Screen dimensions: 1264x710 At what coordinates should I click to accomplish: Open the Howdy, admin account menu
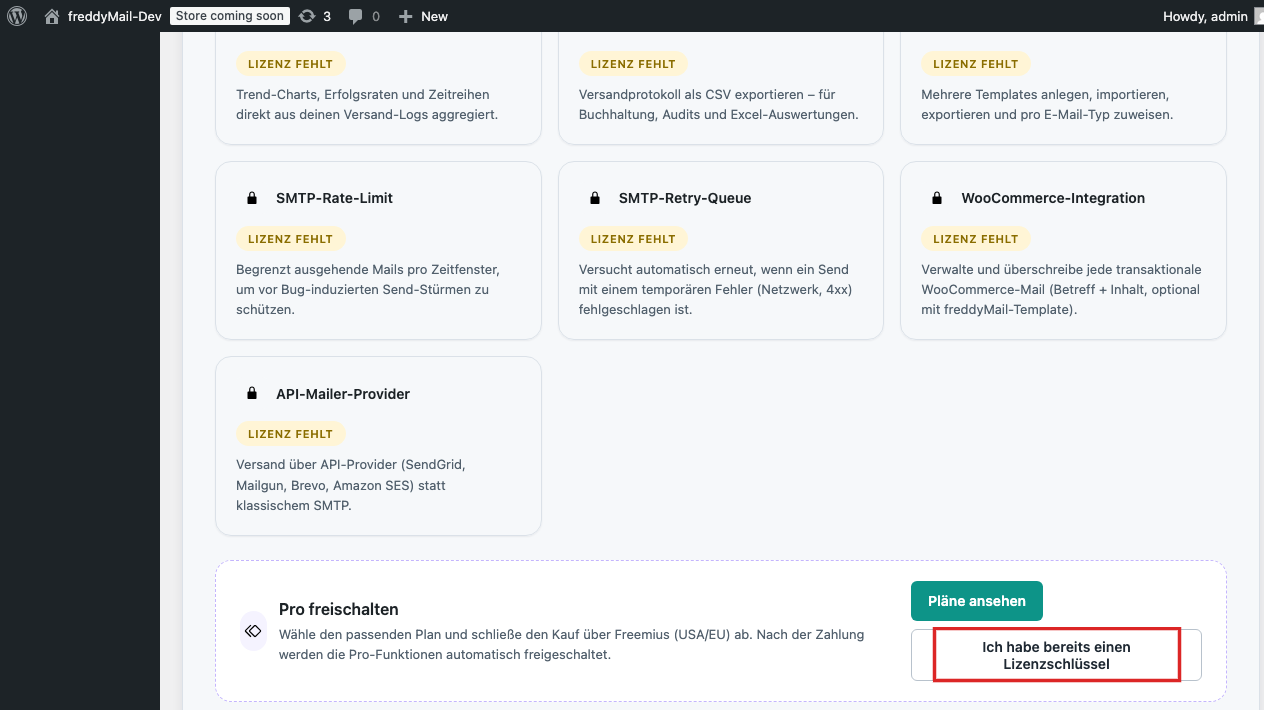(1205, 16)
